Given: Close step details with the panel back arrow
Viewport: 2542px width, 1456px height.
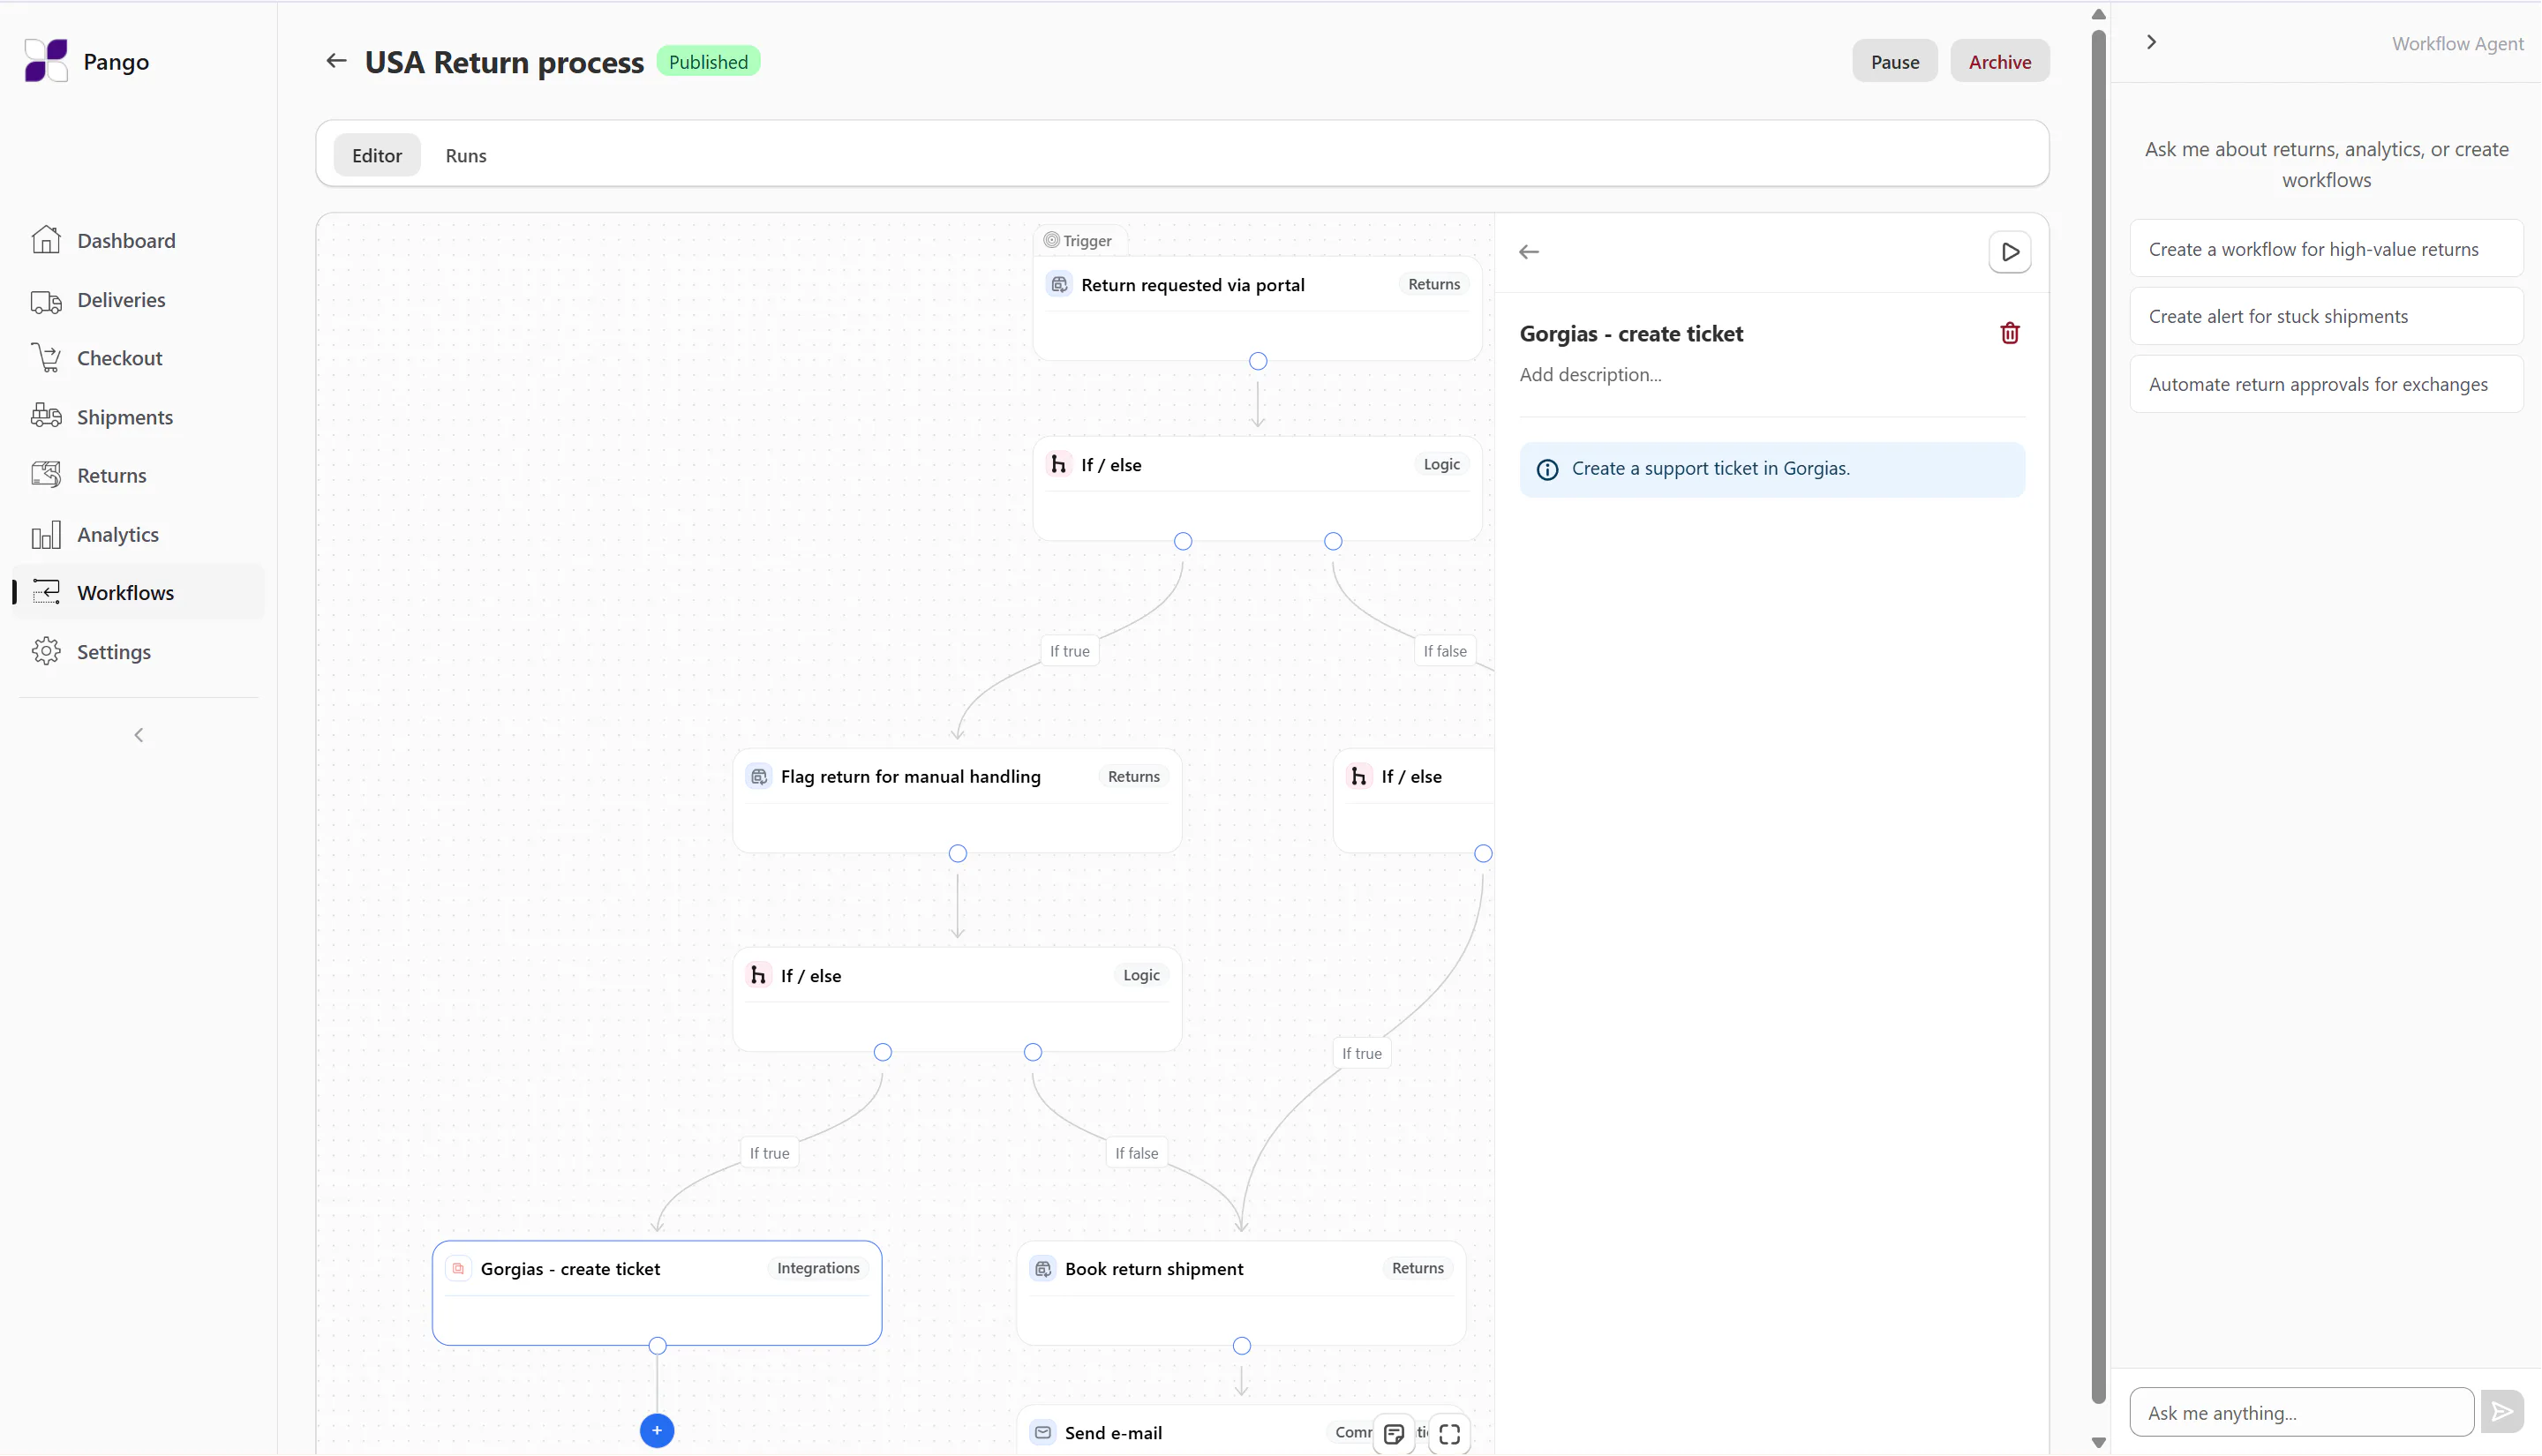Looking at the screenshot, I should coord(1529,252).
